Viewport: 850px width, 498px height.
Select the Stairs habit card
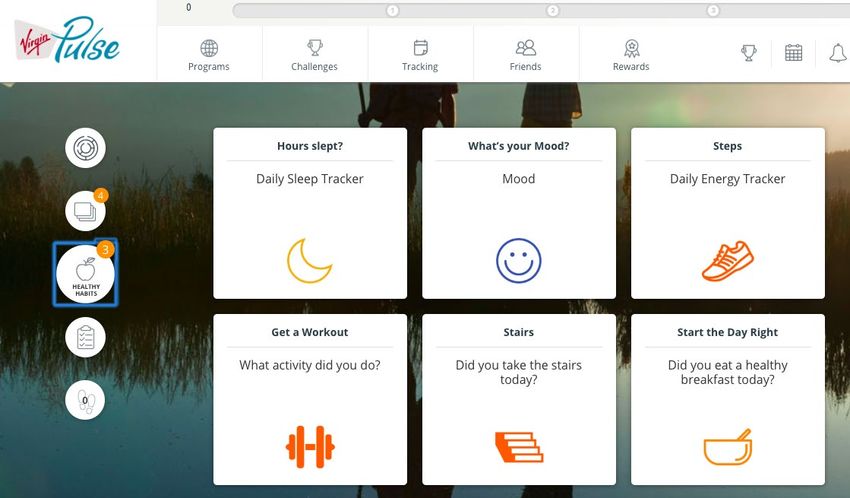tap(519, 399)
